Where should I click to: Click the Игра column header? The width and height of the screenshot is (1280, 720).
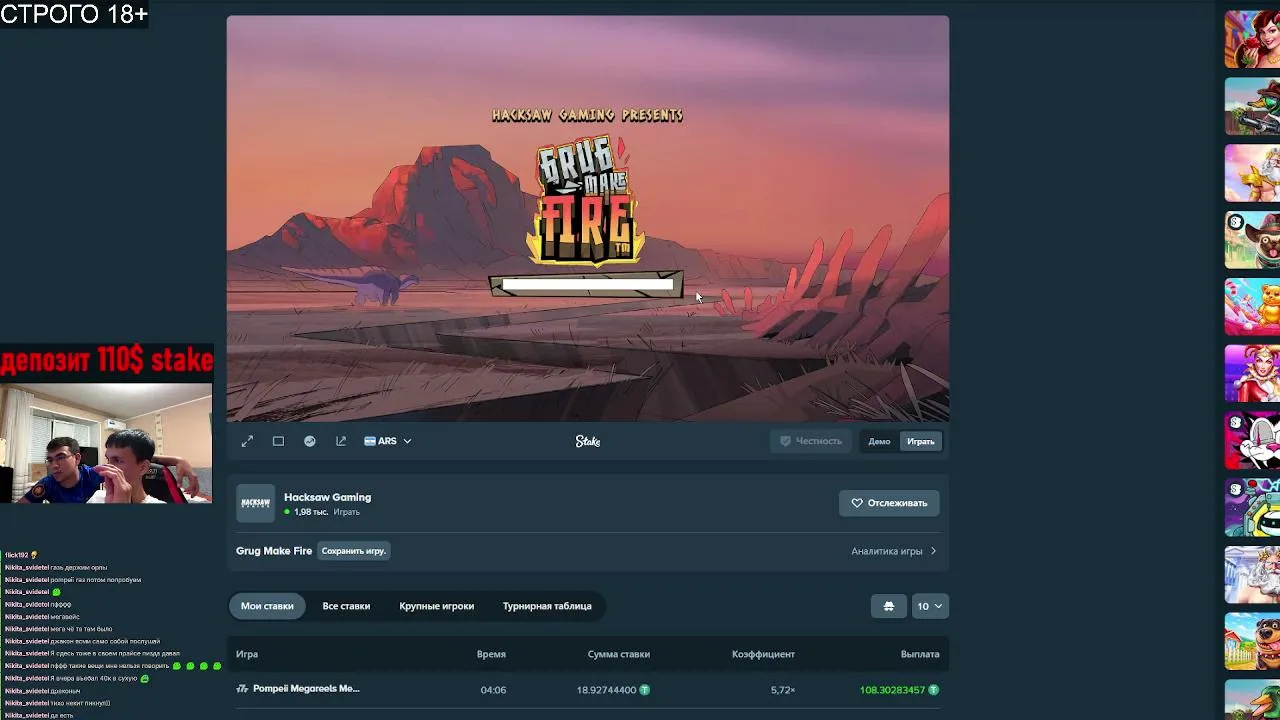pyautogui.click(x=247, y=654)
